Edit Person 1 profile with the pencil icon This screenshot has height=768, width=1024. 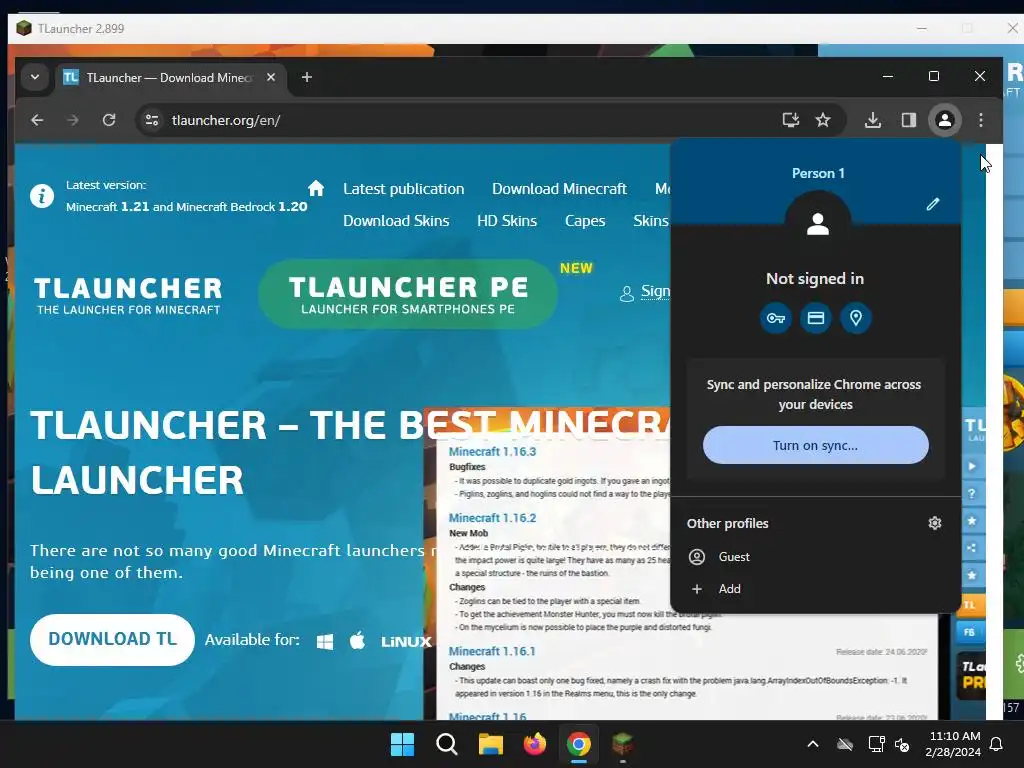(x=933, y=204)
